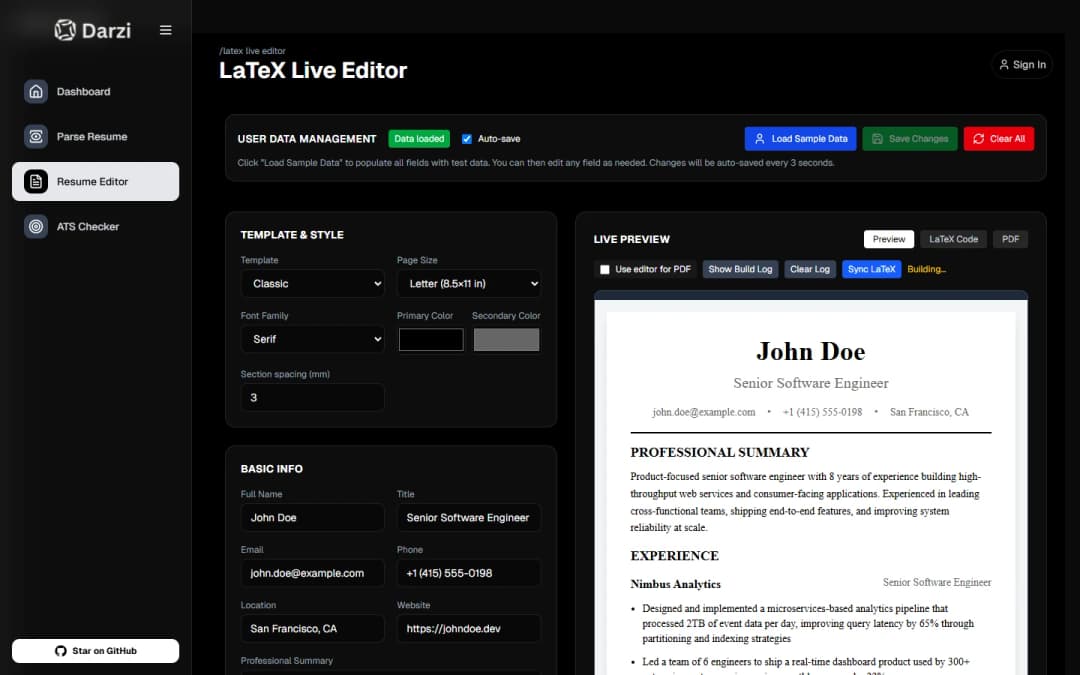1080x675 pixels.
Task: Click the Resume Editor document icon
Action: click(36, 182)
